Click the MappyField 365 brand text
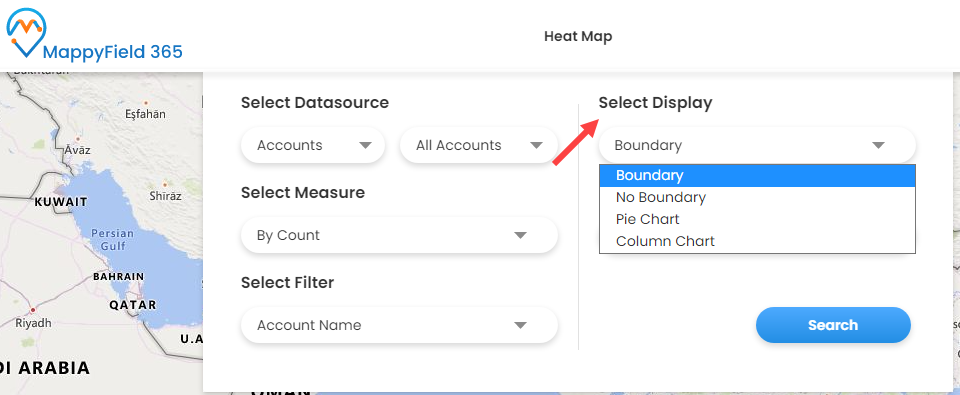This screenshot has height=395, width=960. [113, 52]
